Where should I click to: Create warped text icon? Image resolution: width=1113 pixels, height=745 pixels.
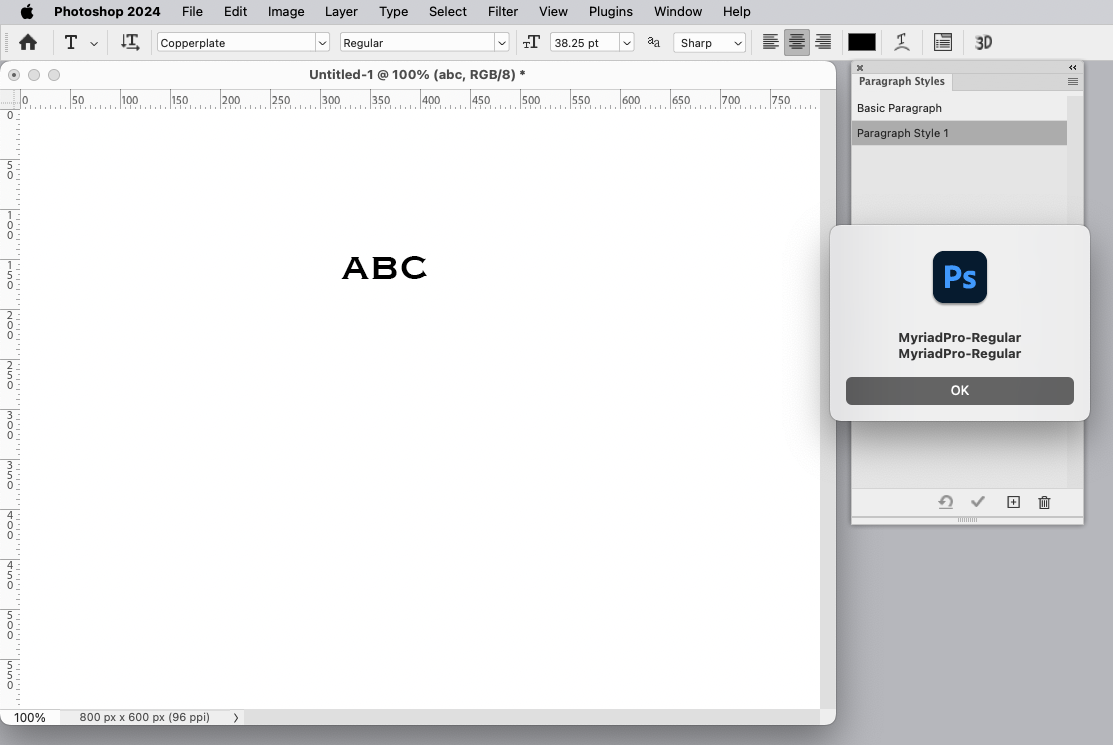901,43
